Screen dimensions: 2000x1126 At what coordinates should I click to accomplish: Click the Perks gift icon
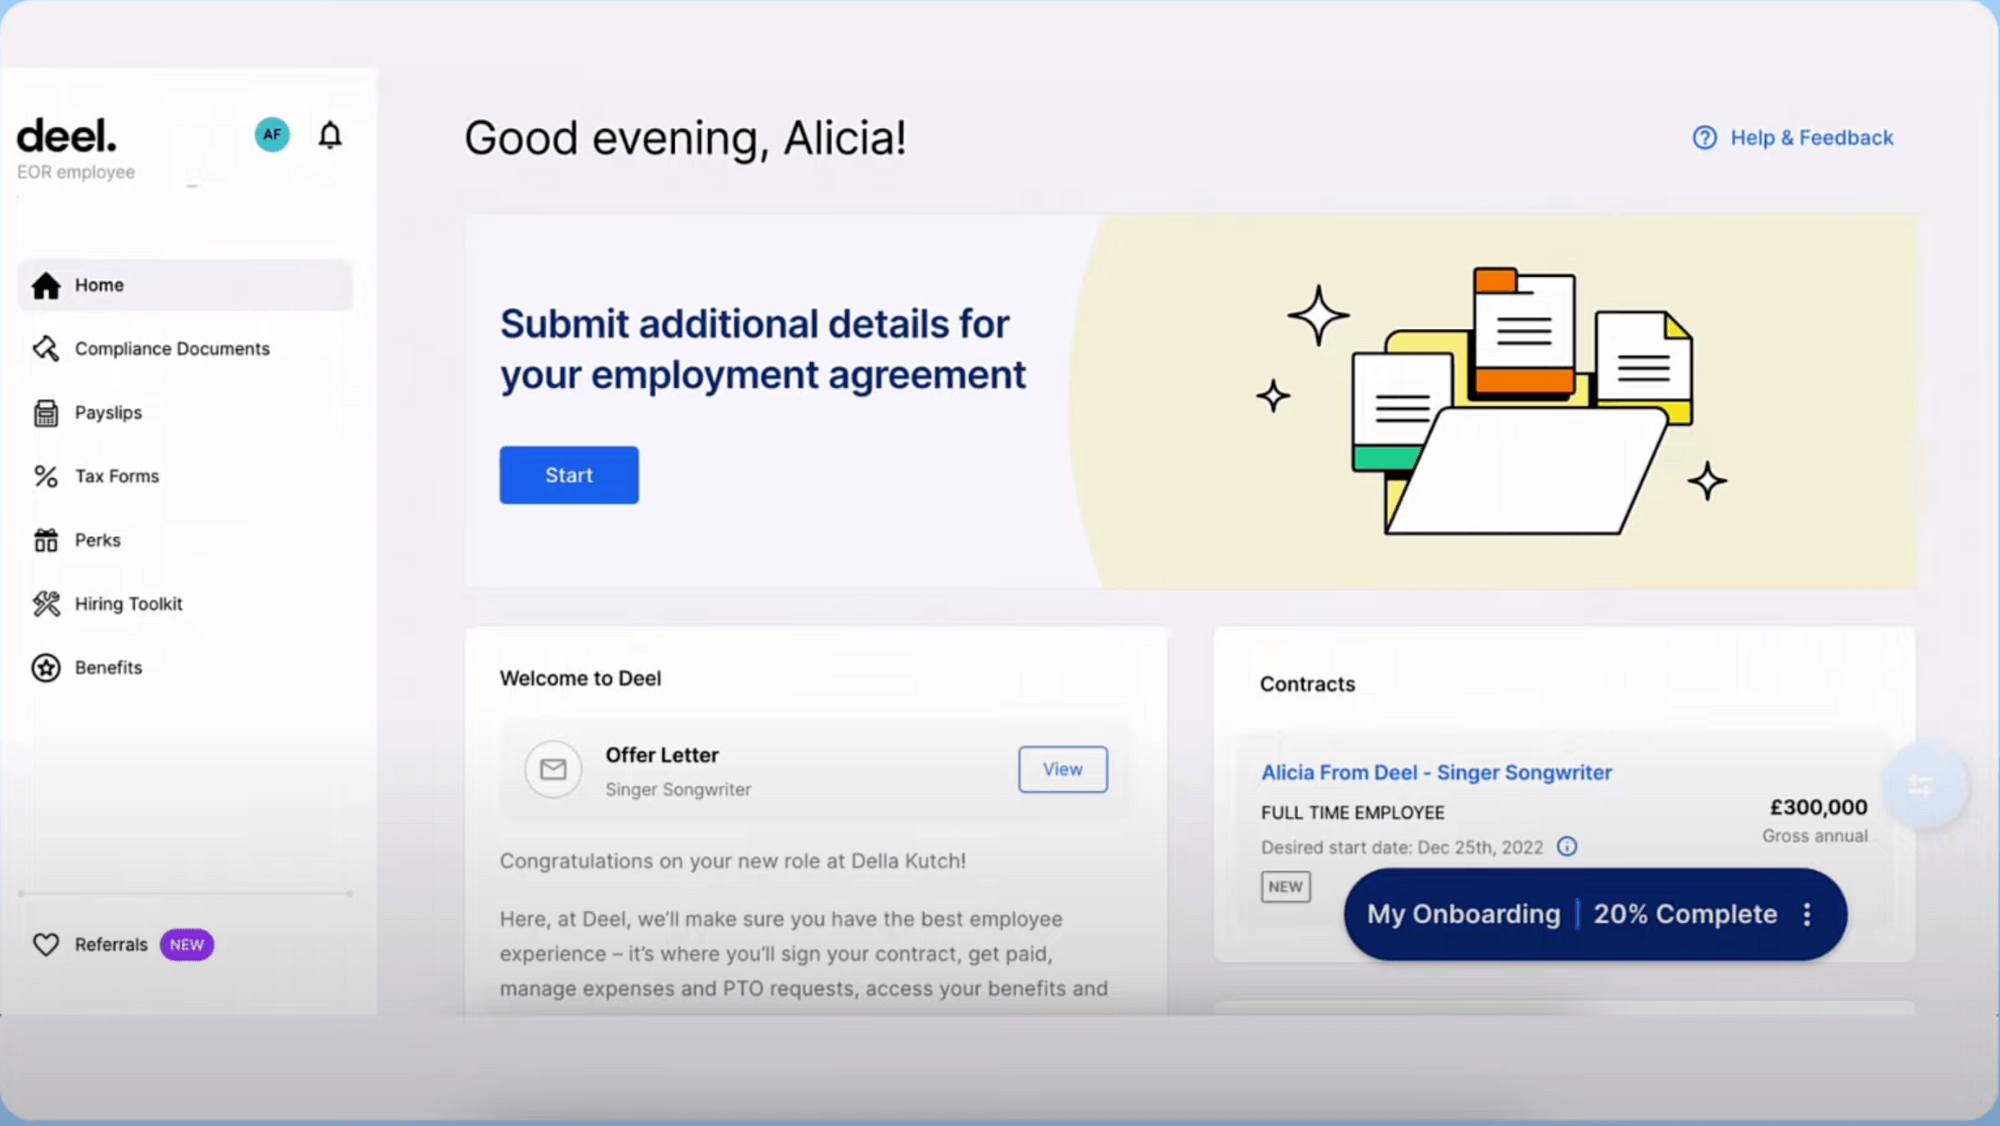(x=46, y=541)
